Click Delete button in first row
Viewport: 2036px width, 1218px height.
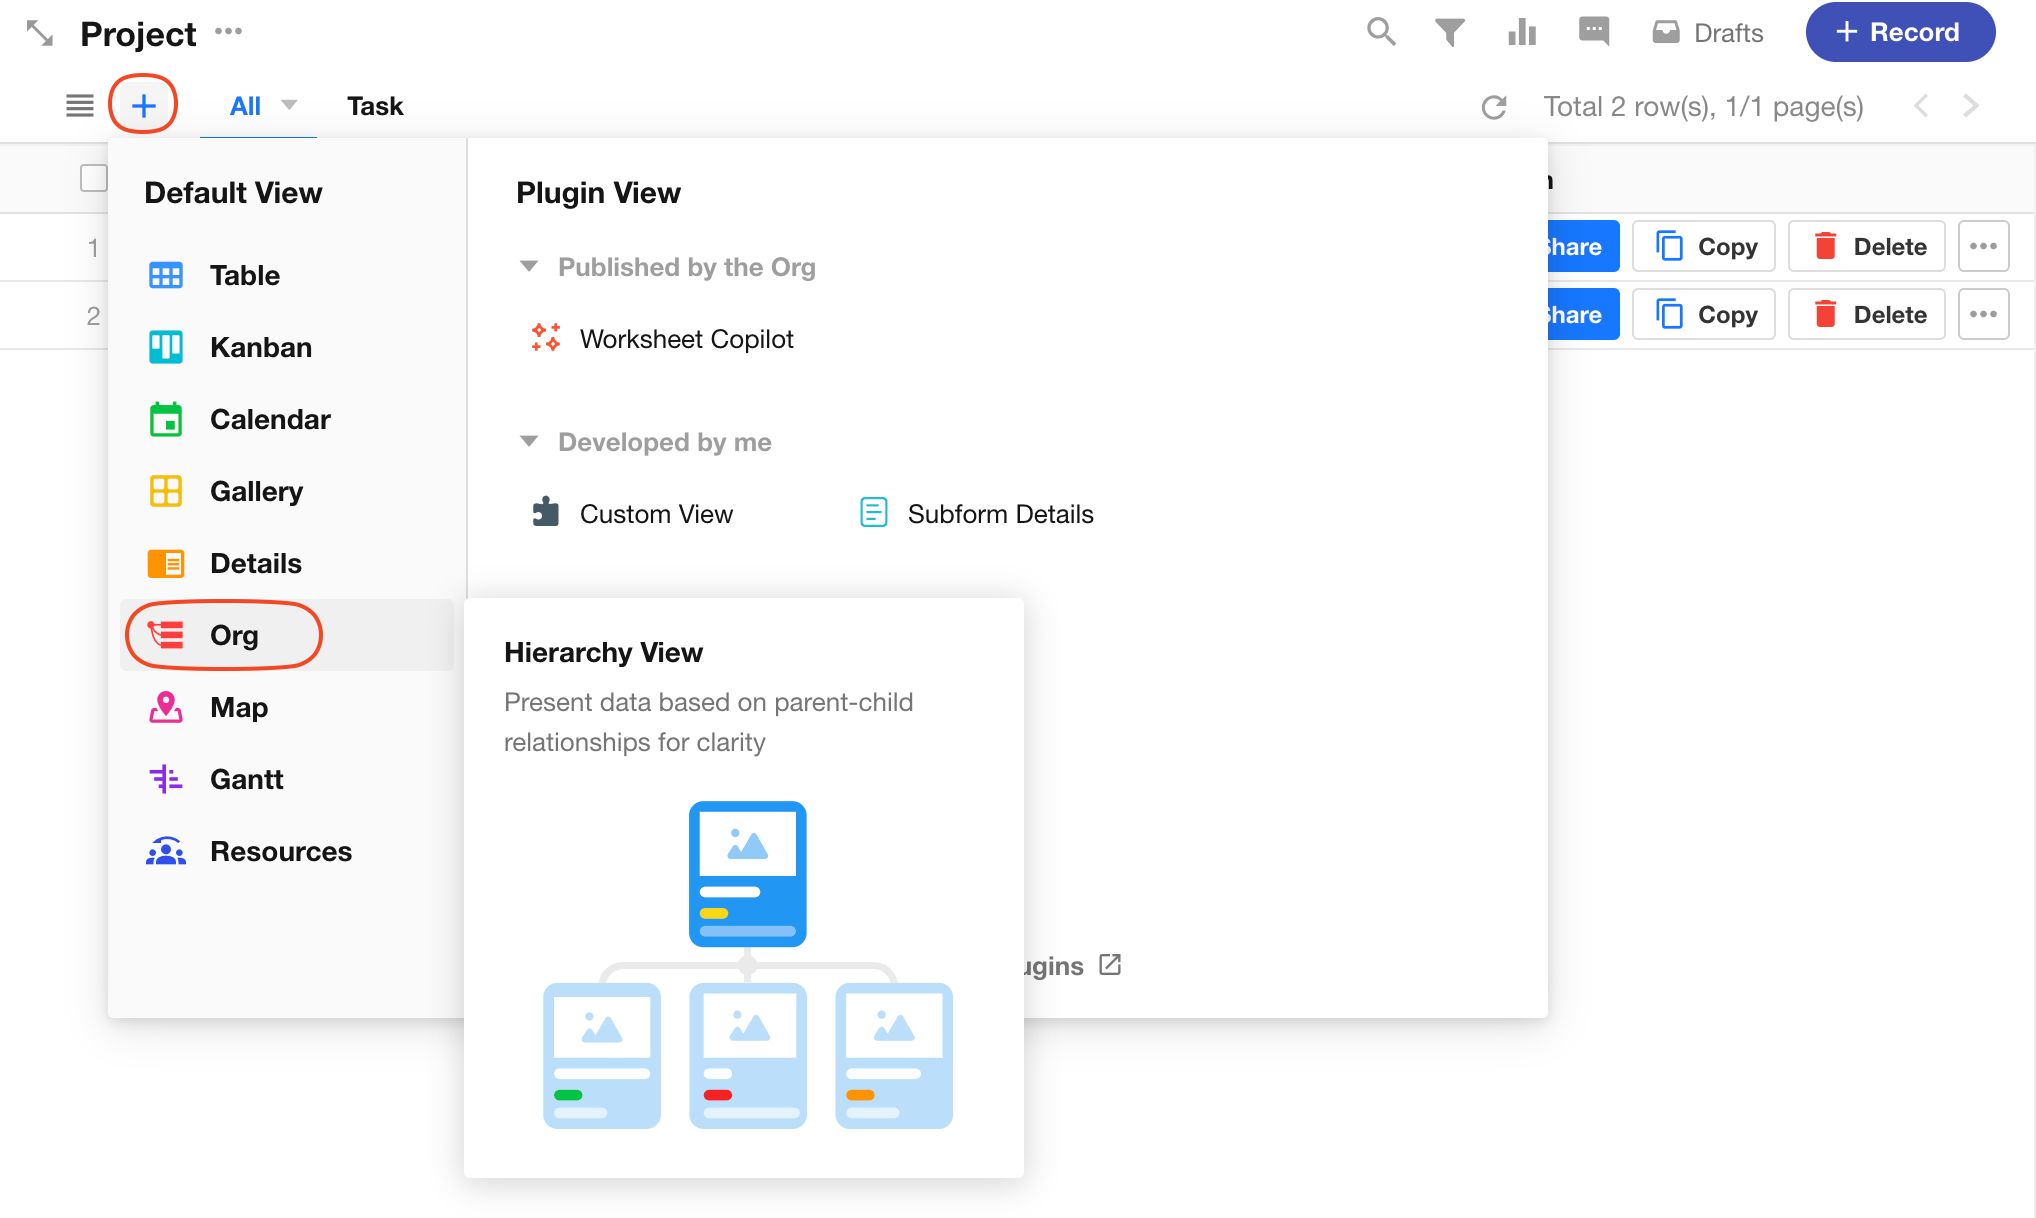(x=1867, y=246)
